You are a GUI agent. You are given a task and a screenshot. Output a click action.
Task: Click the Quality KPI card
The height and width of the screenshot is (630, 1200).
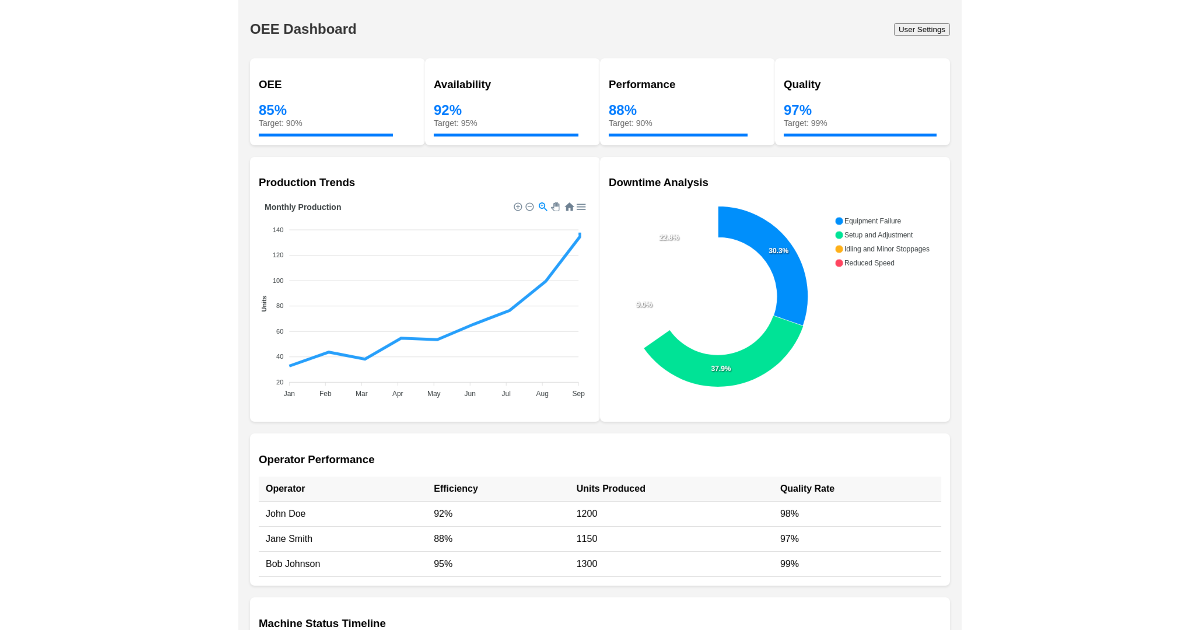coord(861,100)
